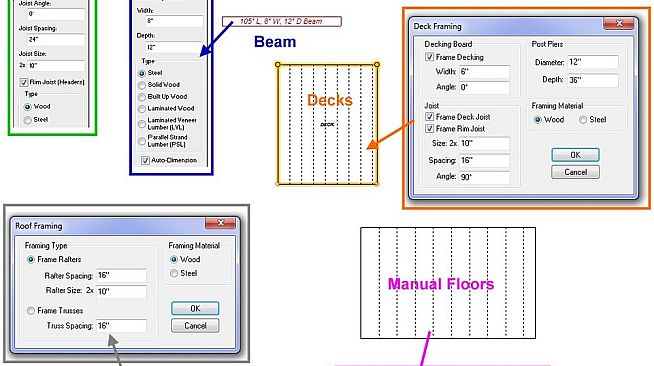The image size is (654, 366).
Task: Click the Decking Board Width field
Action: coord(484,72)
